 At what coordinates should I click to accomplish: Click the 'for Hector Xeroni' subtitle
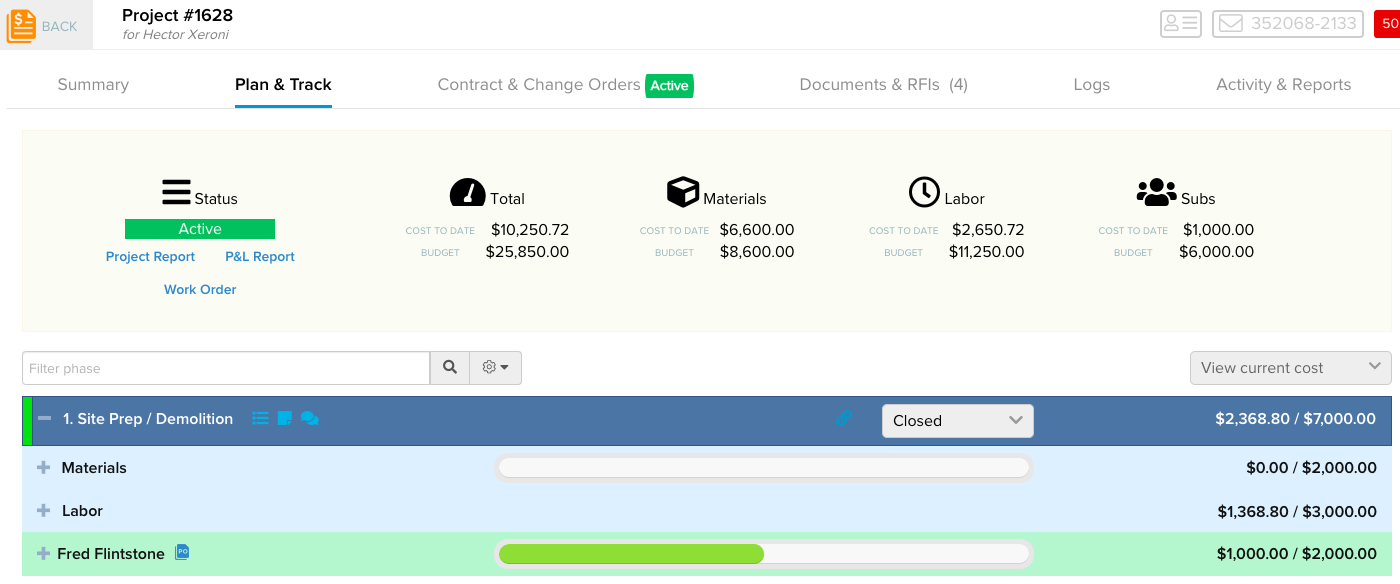175,35
